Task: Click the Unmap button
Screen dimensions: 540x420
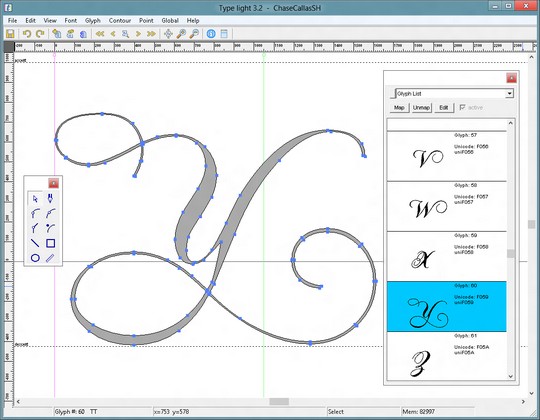Action: click(x=422, y=108)
